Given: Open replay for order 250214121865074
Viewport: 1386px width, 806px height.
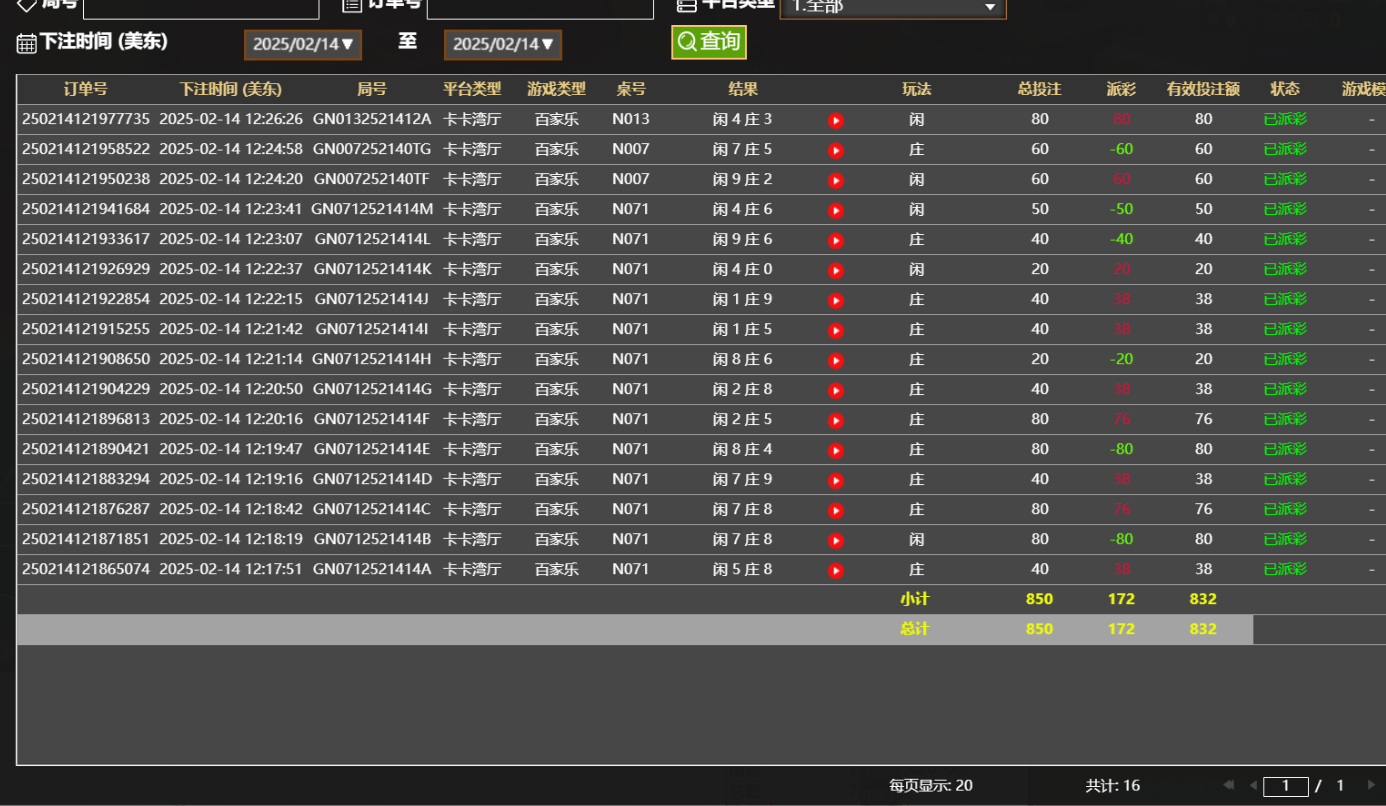Looking at the screenshot, I should click(x=836, y=570).
